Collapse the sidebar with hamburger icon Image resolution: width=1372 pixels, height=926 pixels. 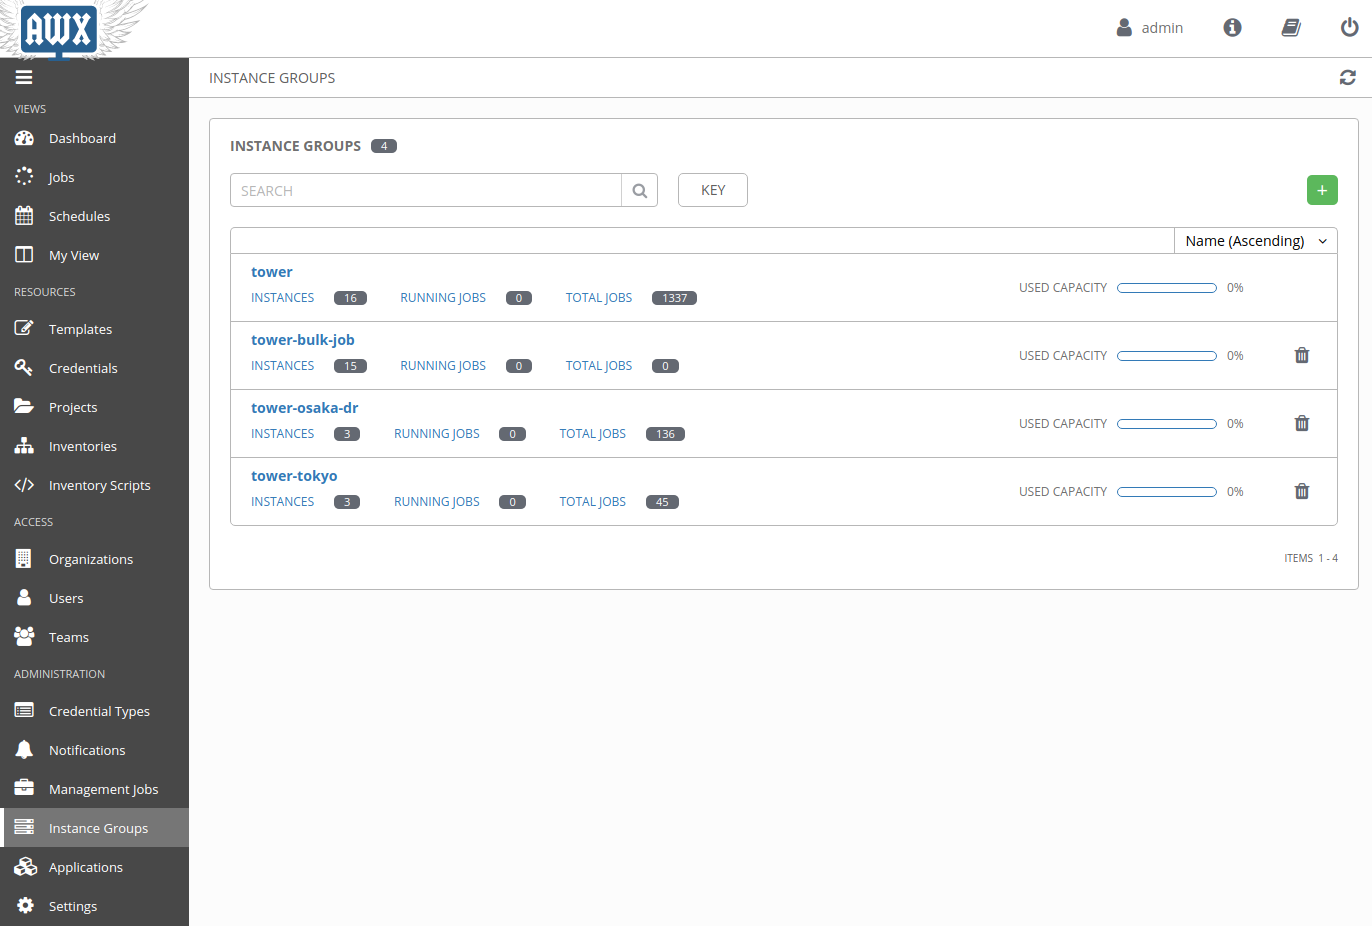click(x=24, y=77)
